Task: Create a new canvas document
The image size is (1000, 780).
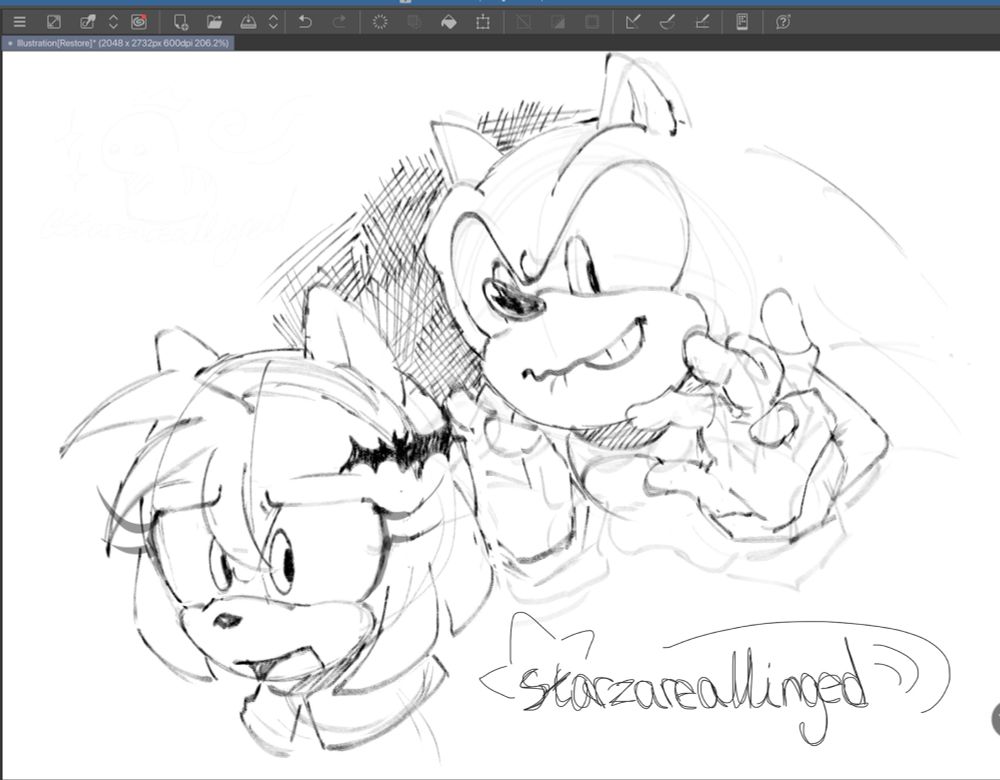Action: click(x=180, y=22)
